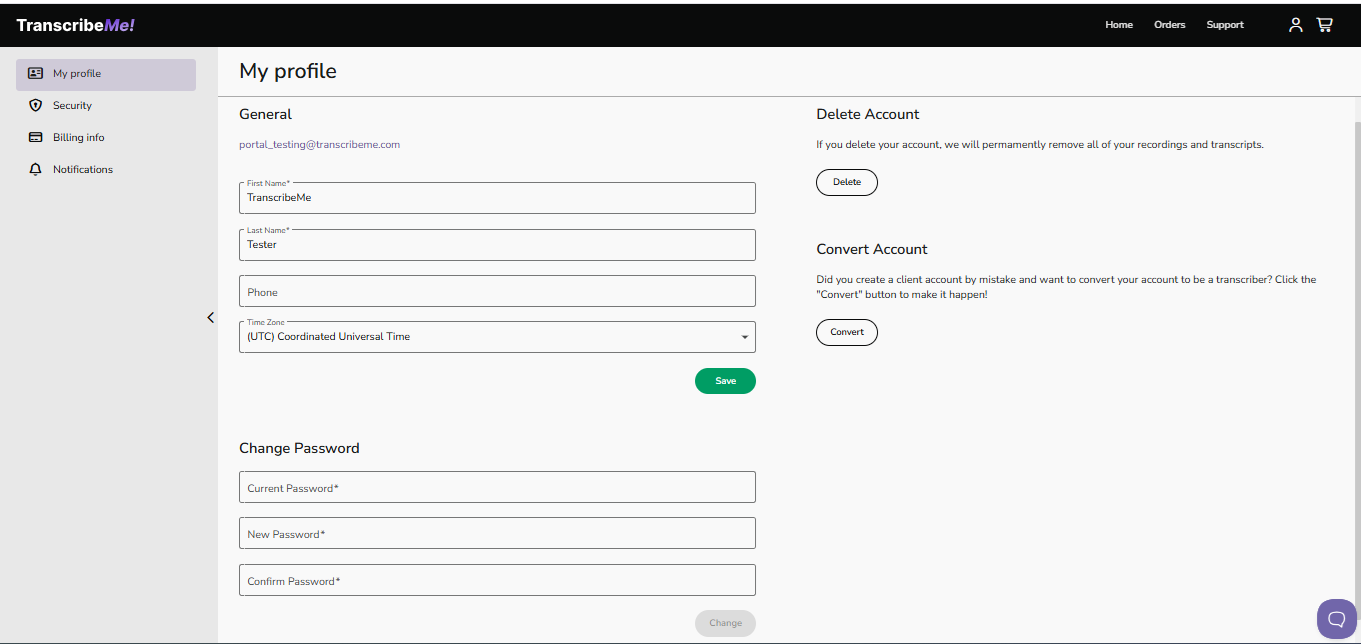Viewport: 1361px width, 644px height.
Task: Open the Support menu item
Action: click(1224, 24)
